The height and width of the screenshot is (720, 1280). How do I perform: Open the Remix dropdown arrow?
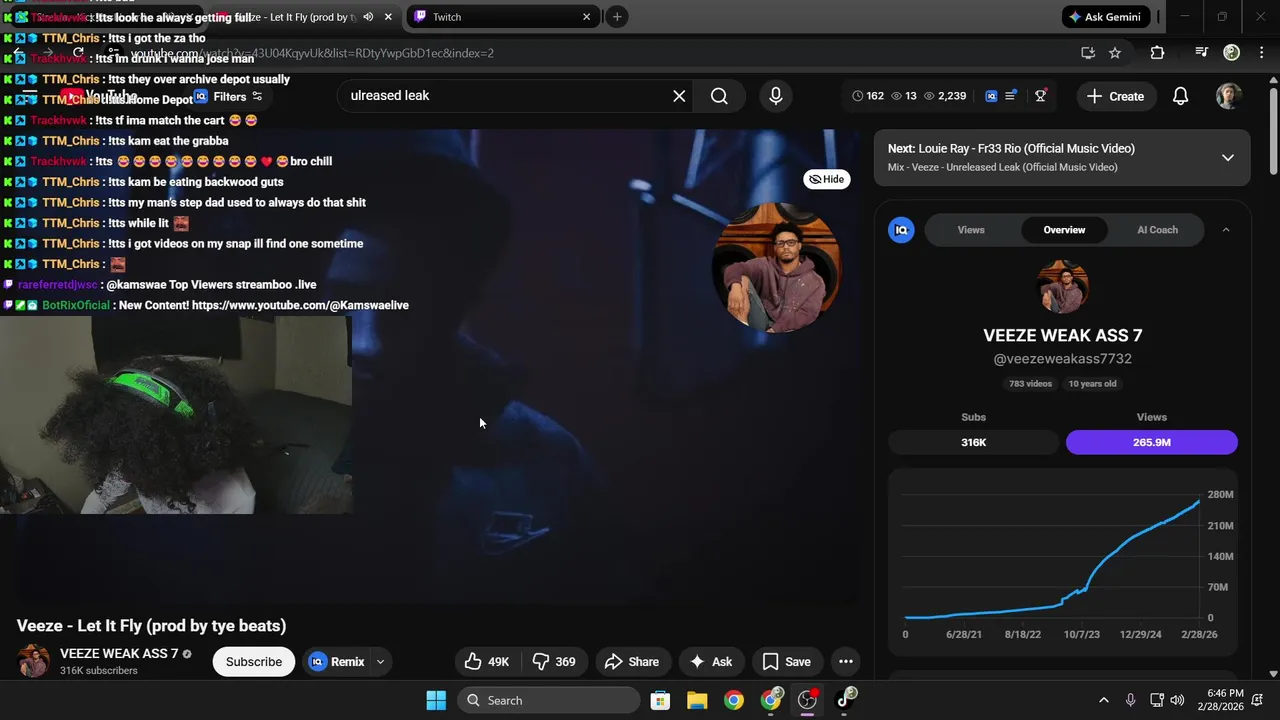tap(380, 662)
